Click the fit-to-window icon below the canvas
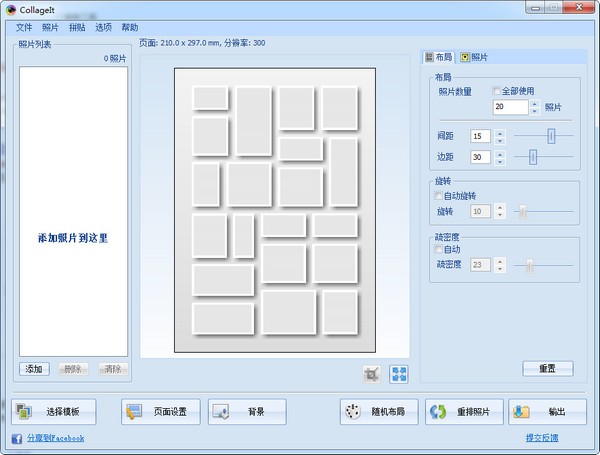600x455 pixels. [399, 374]
